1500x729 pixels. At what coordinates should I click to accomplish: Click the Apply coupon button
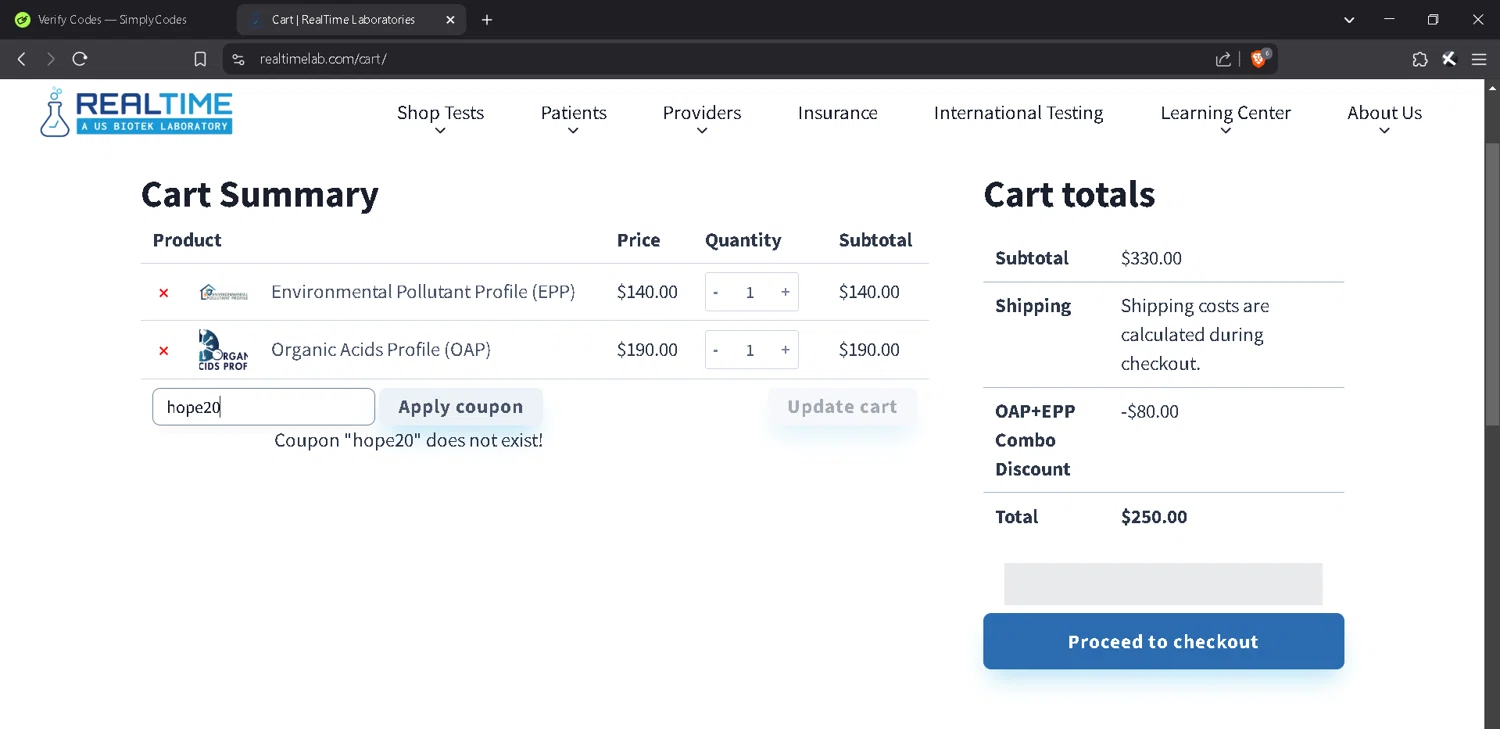(x=461, y=407)
